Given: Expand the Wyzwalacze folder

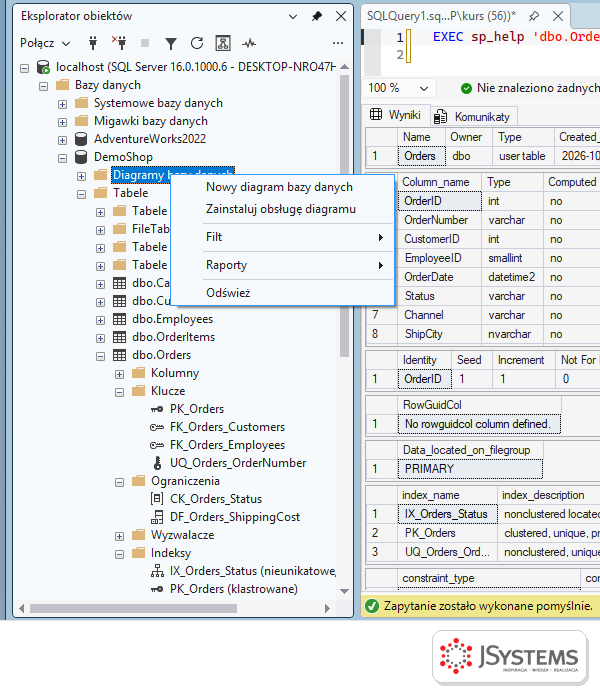Looking at the screenshot, I should 120,536.
